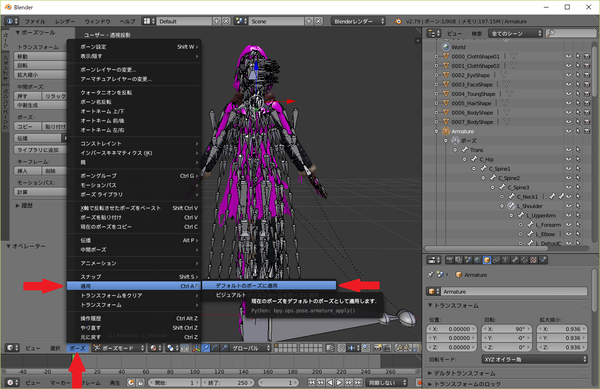Hide the C_Spine2 bone via eye icon
This screenshot has width=600, height=389.
[x=568, y=178]
